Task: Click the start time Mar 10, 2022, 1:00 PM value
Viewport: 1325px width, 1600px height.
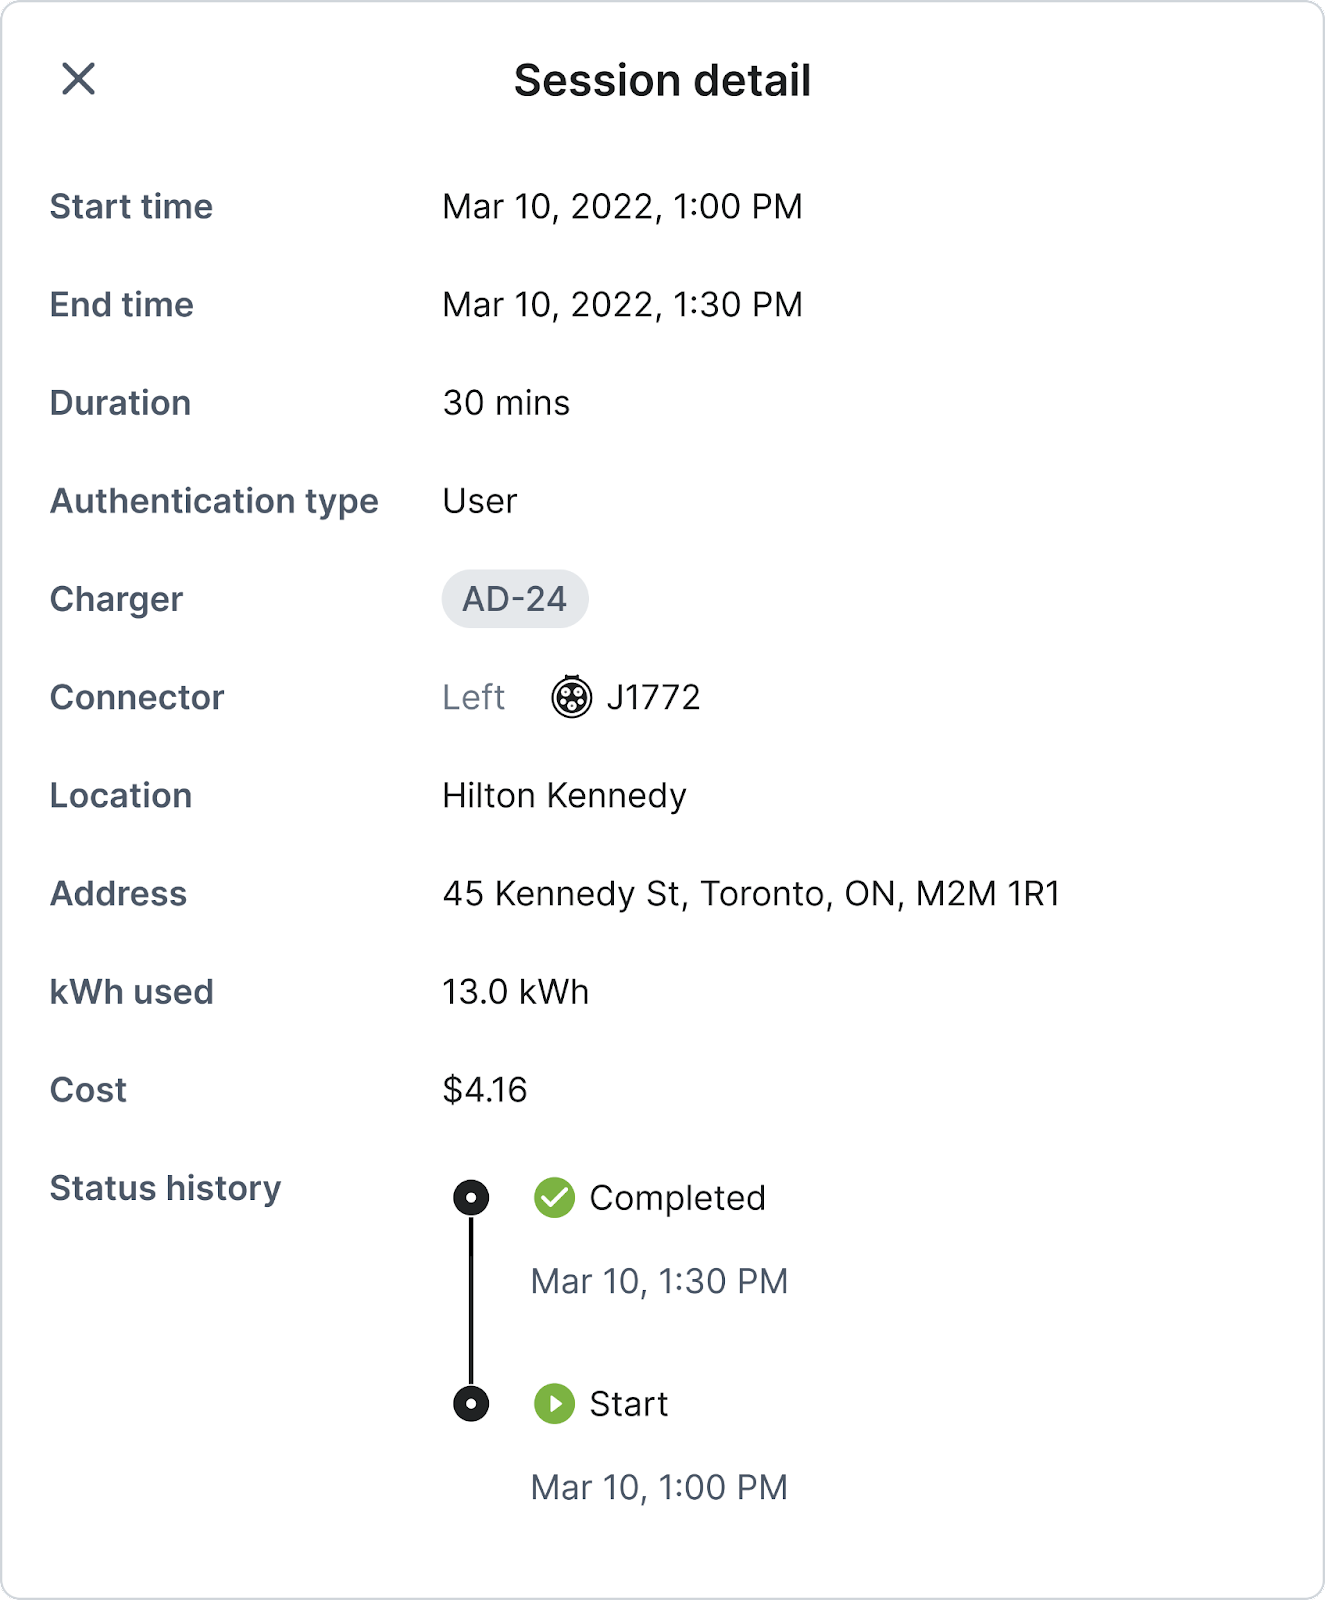Action: [622, 207]
